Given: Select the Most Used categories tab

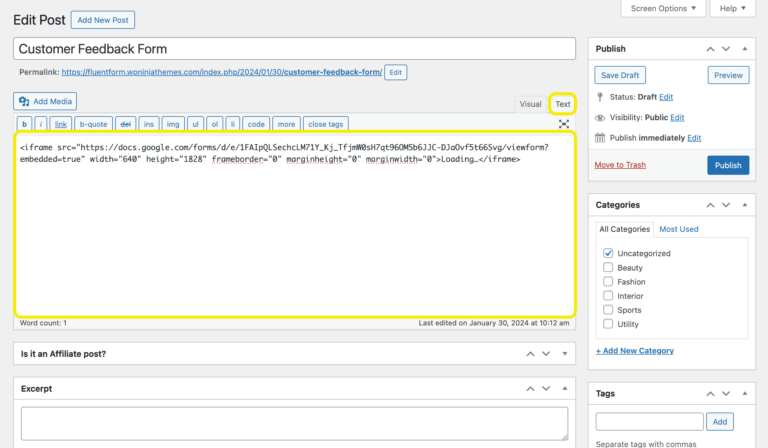Looking at the screenshot, I should pyautogui.click(x=679, y=229).
